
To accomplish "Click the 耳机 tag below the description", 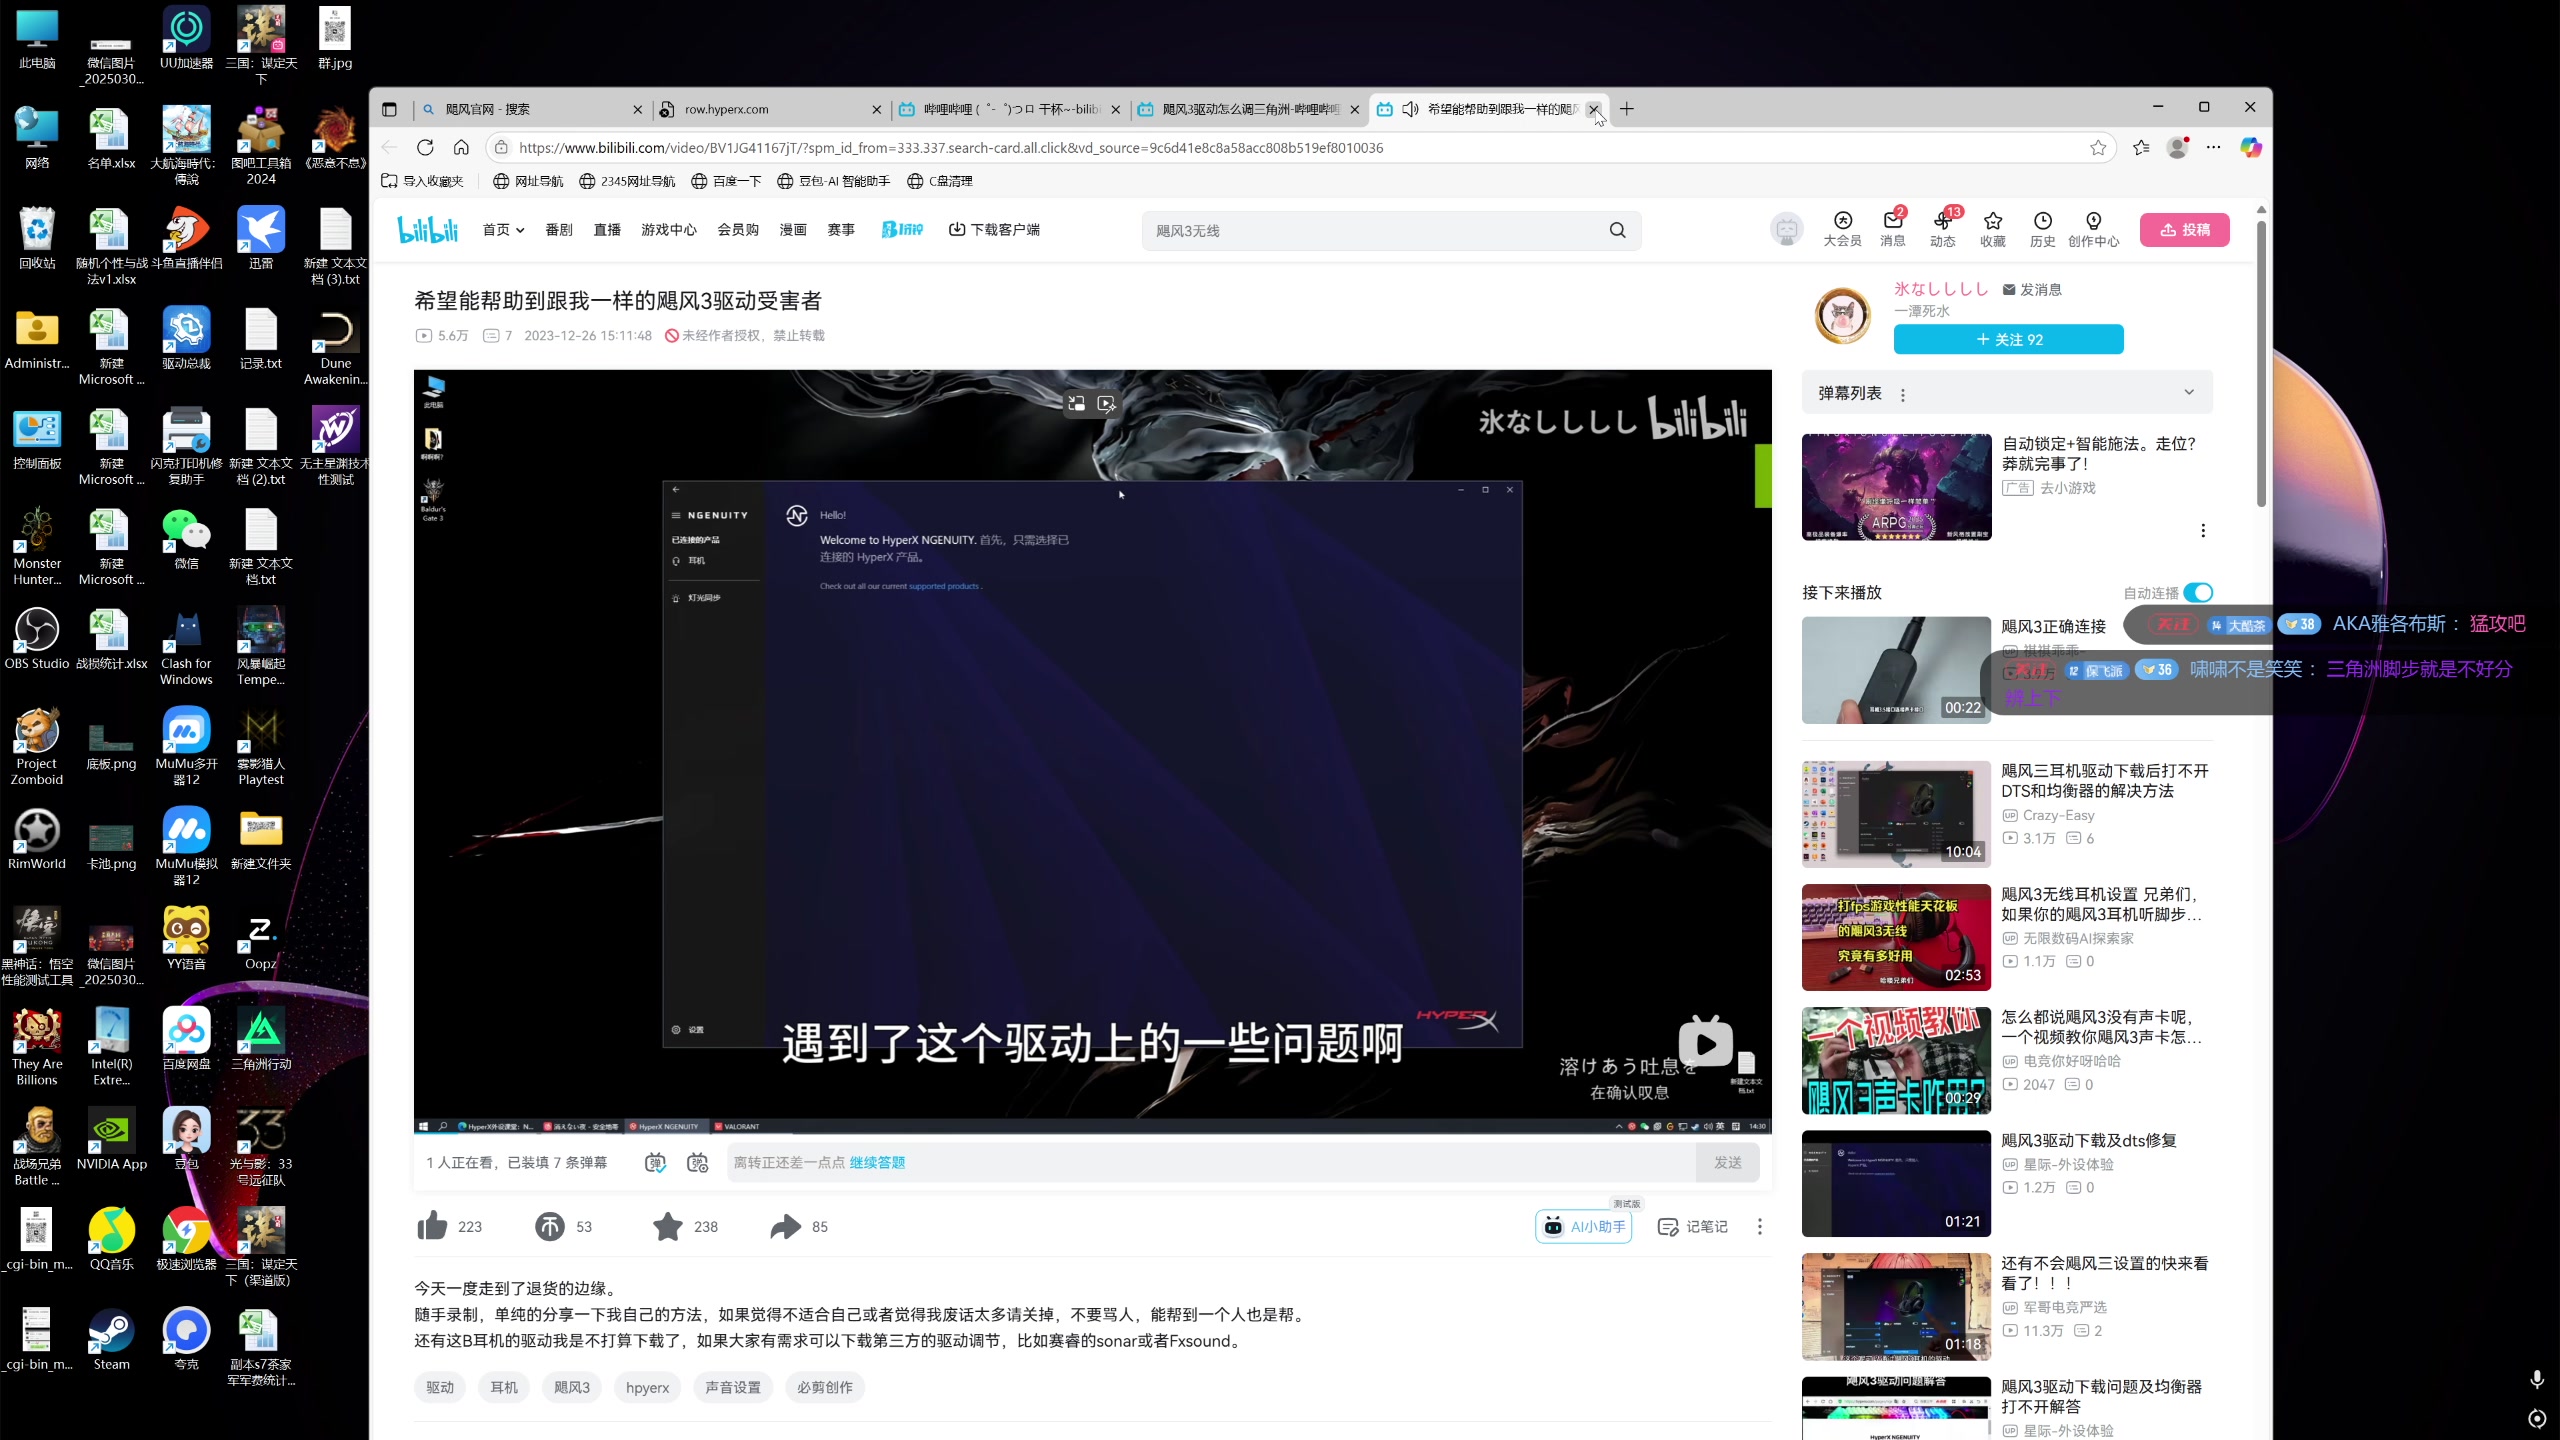I will [x=504, y=1388].
